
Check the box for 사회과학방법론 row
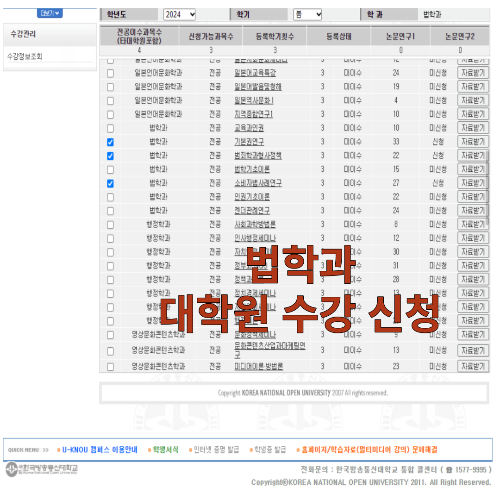pos(110,225)
